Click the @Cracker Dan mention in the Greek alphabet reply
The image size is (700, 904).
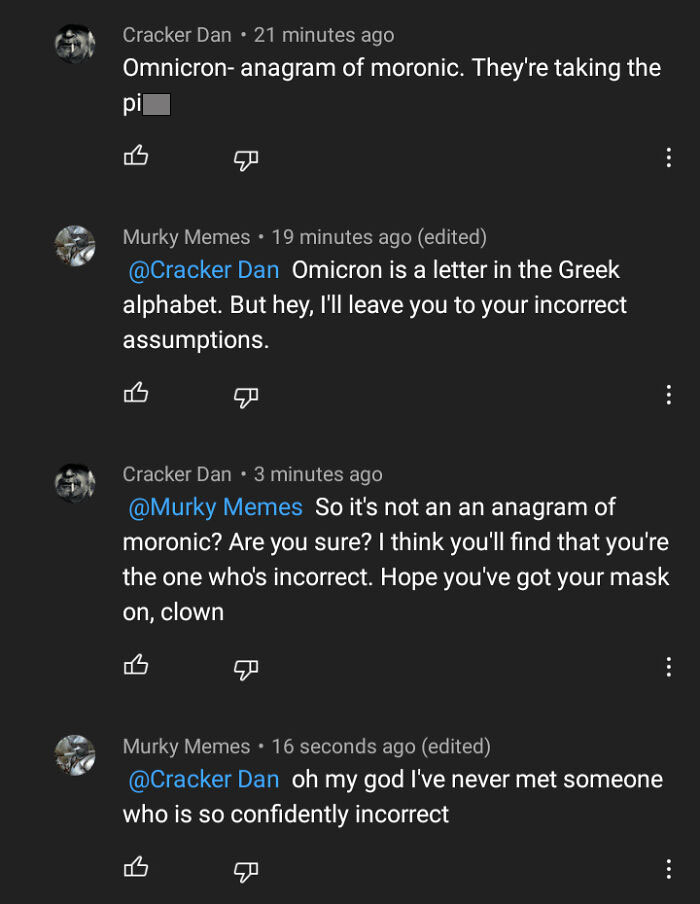[204, 270]
